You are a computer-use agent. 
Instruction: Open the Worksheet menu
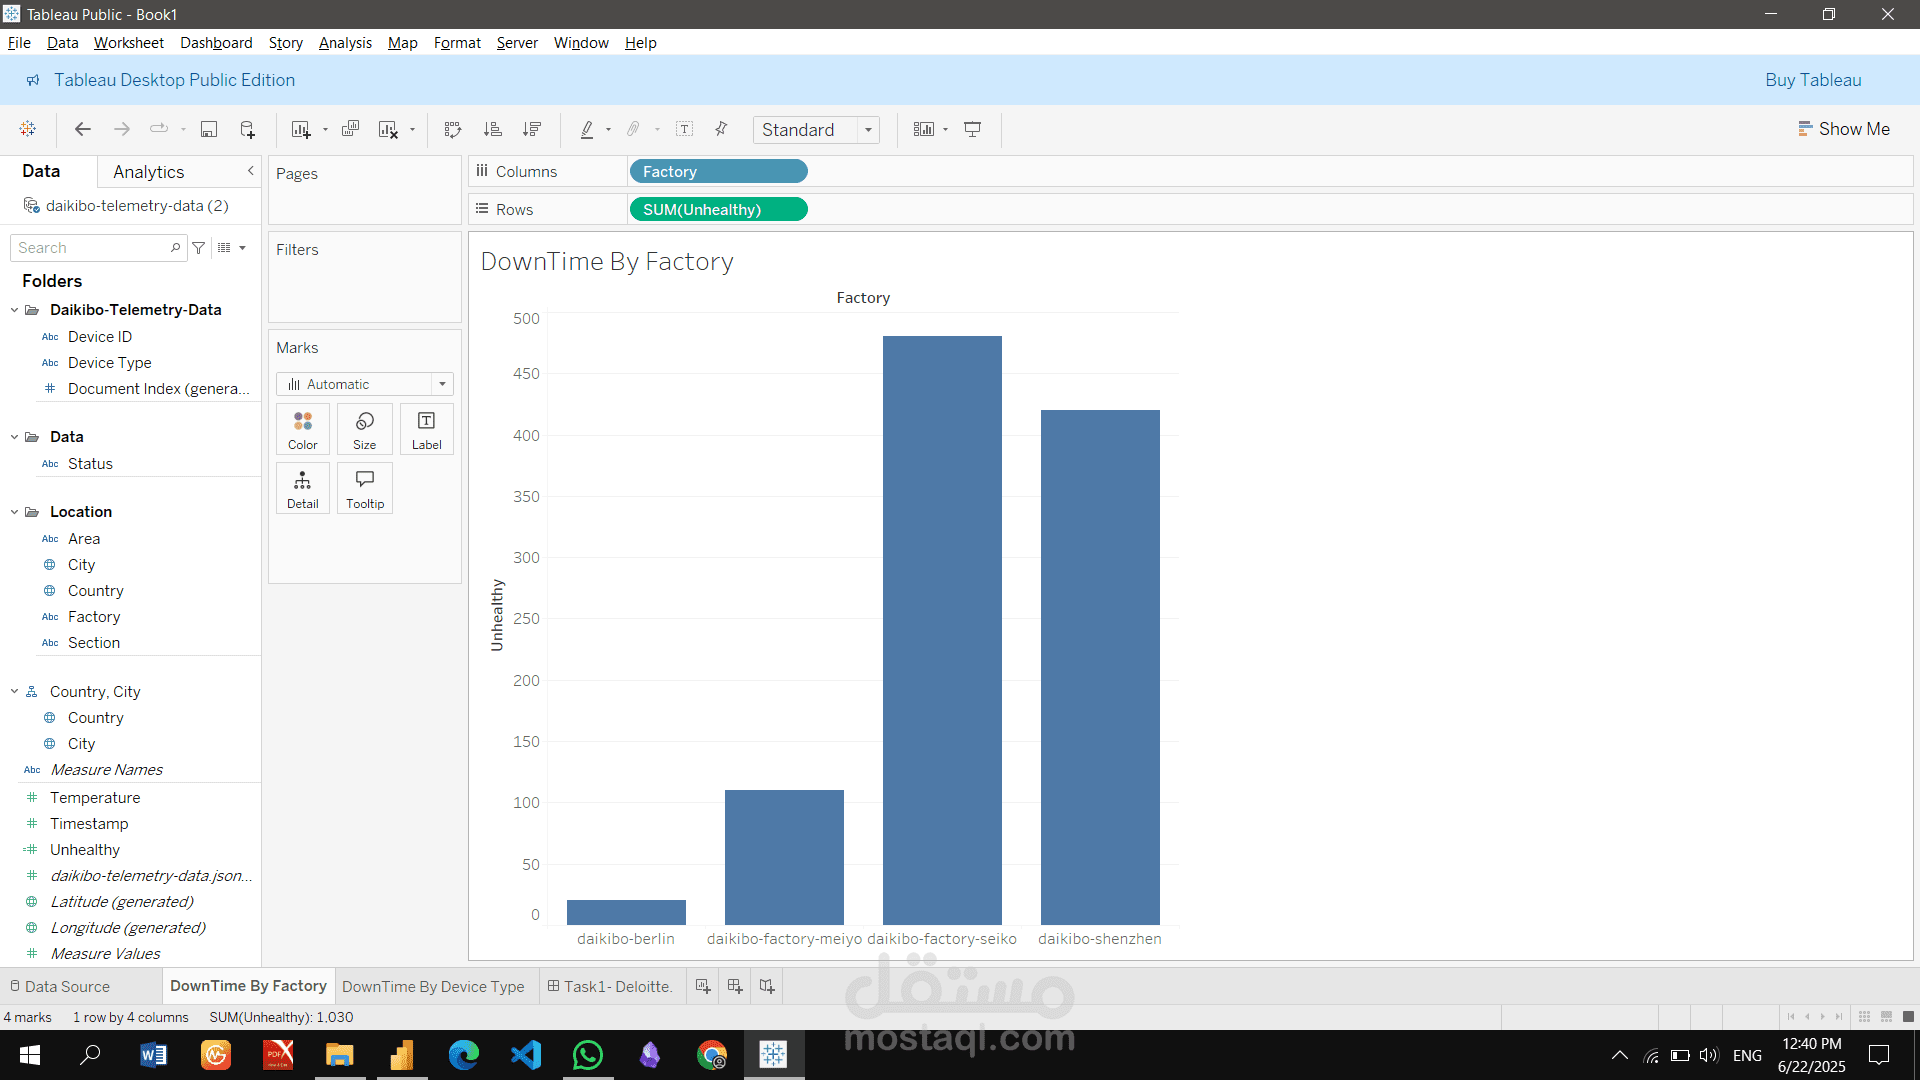129,43
